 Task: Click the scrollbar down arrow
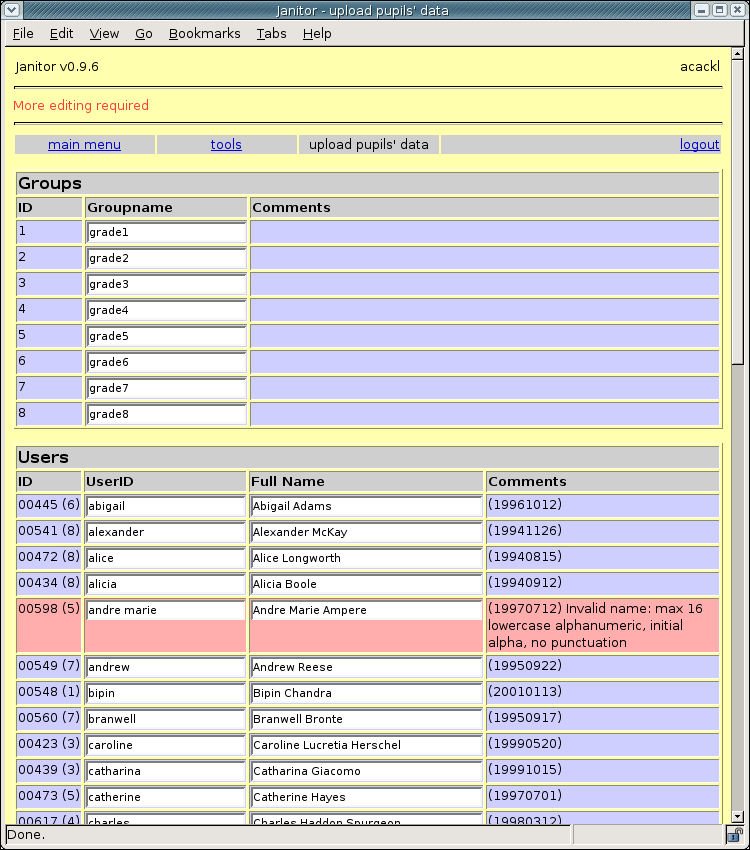(x=737, y=816)
